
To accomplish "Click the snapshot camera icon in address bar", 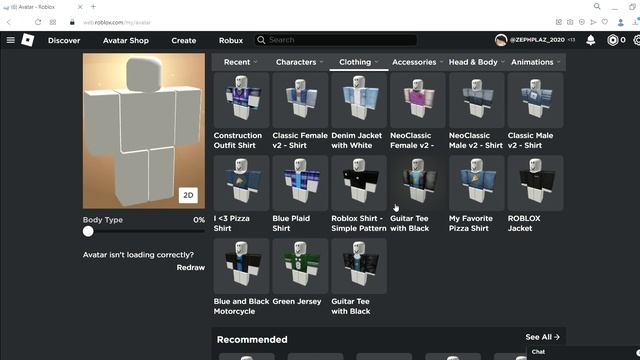I will tap(570, 22).
